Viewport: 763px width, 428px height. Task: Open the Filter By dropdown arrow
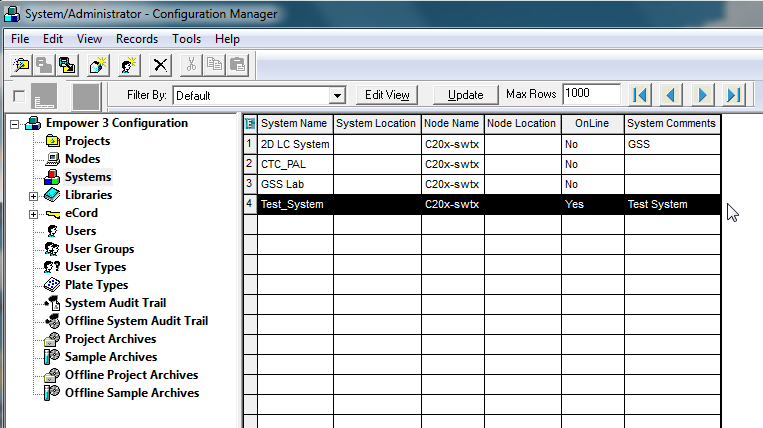click(337, 96)
